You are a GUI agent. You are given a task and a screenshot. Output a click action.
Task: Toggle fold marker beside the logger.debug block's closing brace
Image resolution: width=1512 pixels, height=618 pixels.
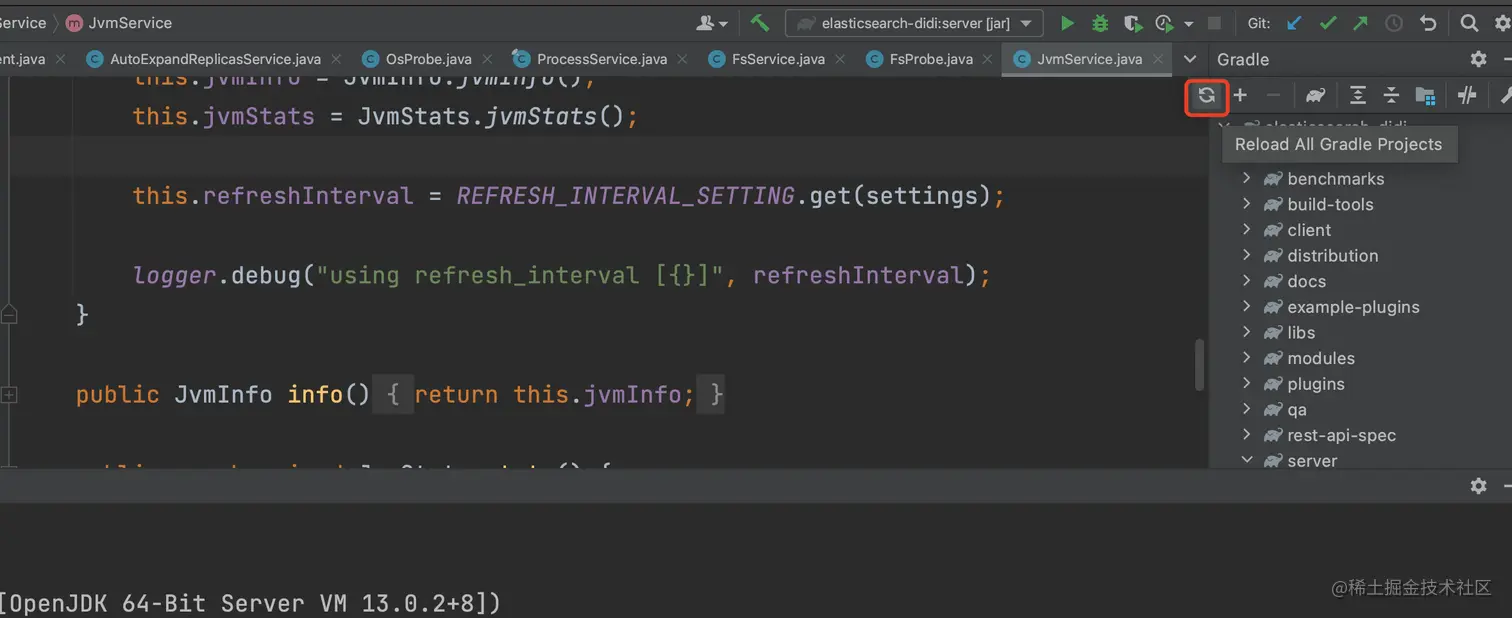[9, 315]
